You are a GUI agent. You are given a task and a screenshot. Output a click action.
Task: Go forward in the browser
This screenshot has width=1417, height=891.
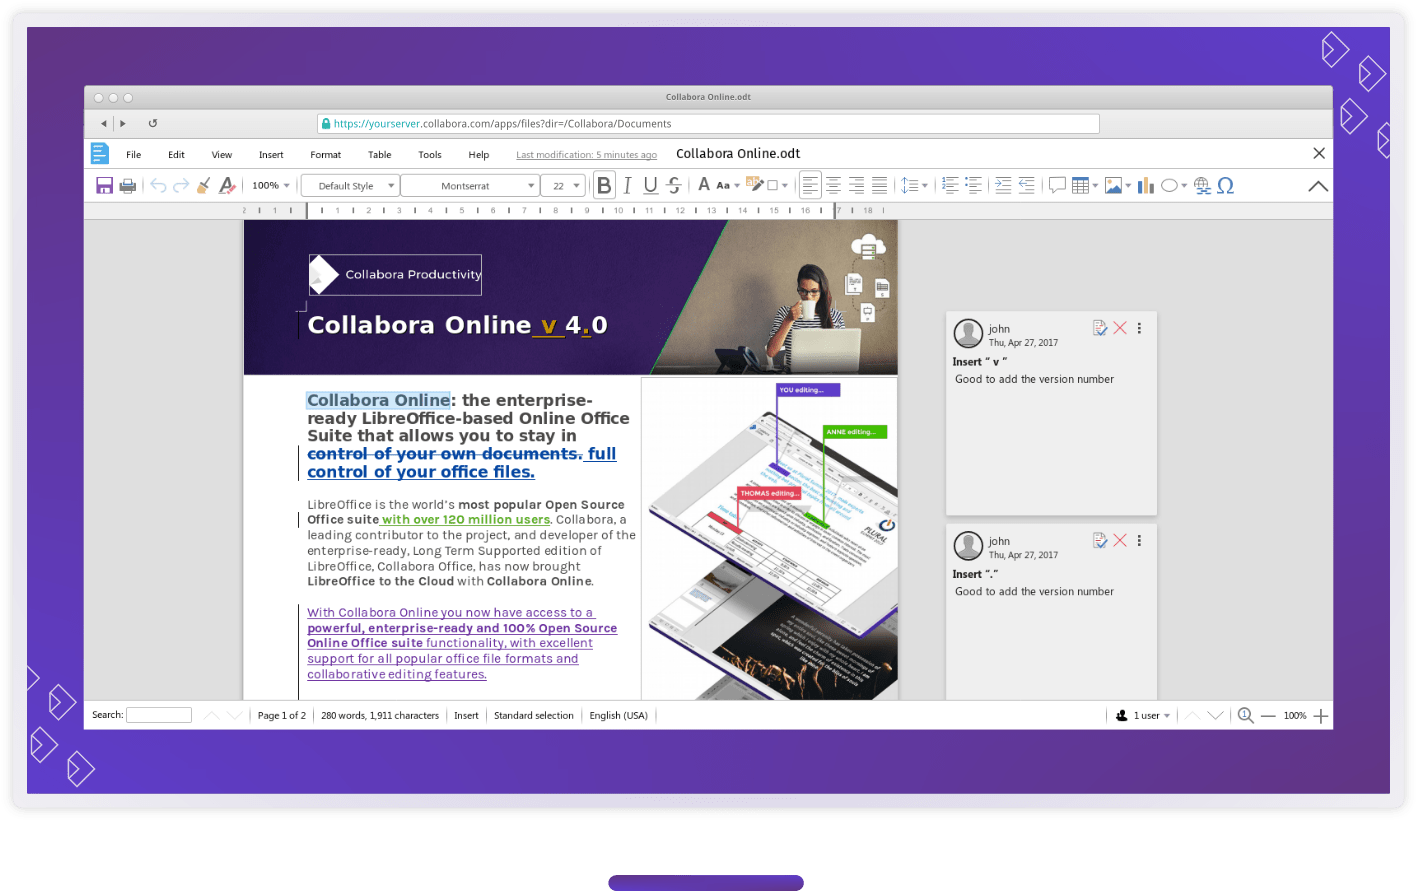pyautogui.click(x=123, y=123)
